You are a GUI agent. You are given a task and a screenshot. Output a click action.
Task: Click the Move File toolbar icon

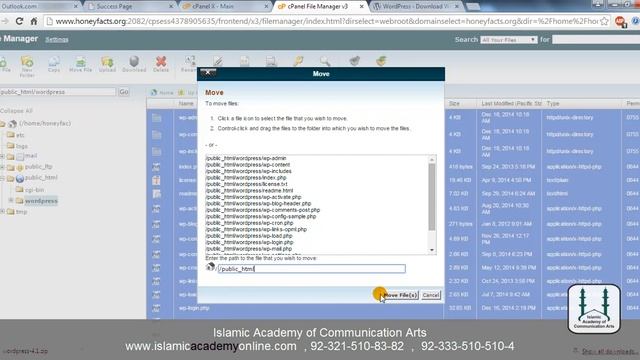pos(80,62)
